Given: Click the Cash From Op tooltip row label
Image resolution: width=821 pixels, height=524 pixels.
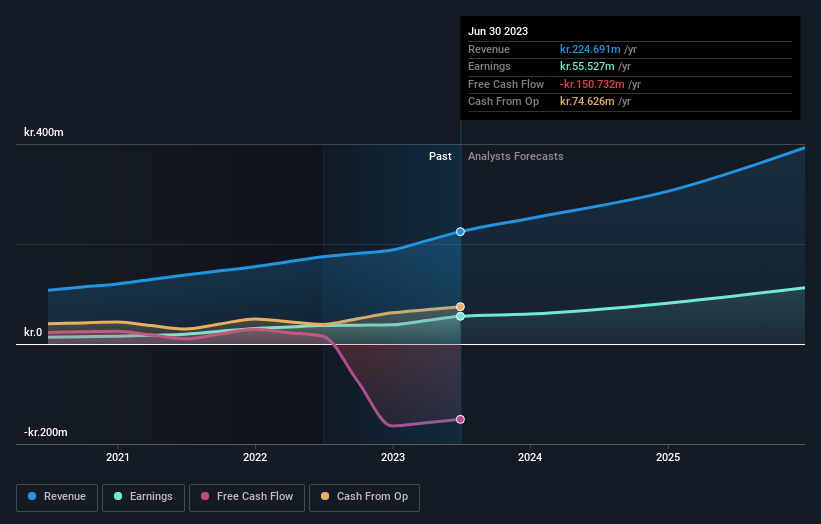Looking at the screenshot, I should (503, 102).
